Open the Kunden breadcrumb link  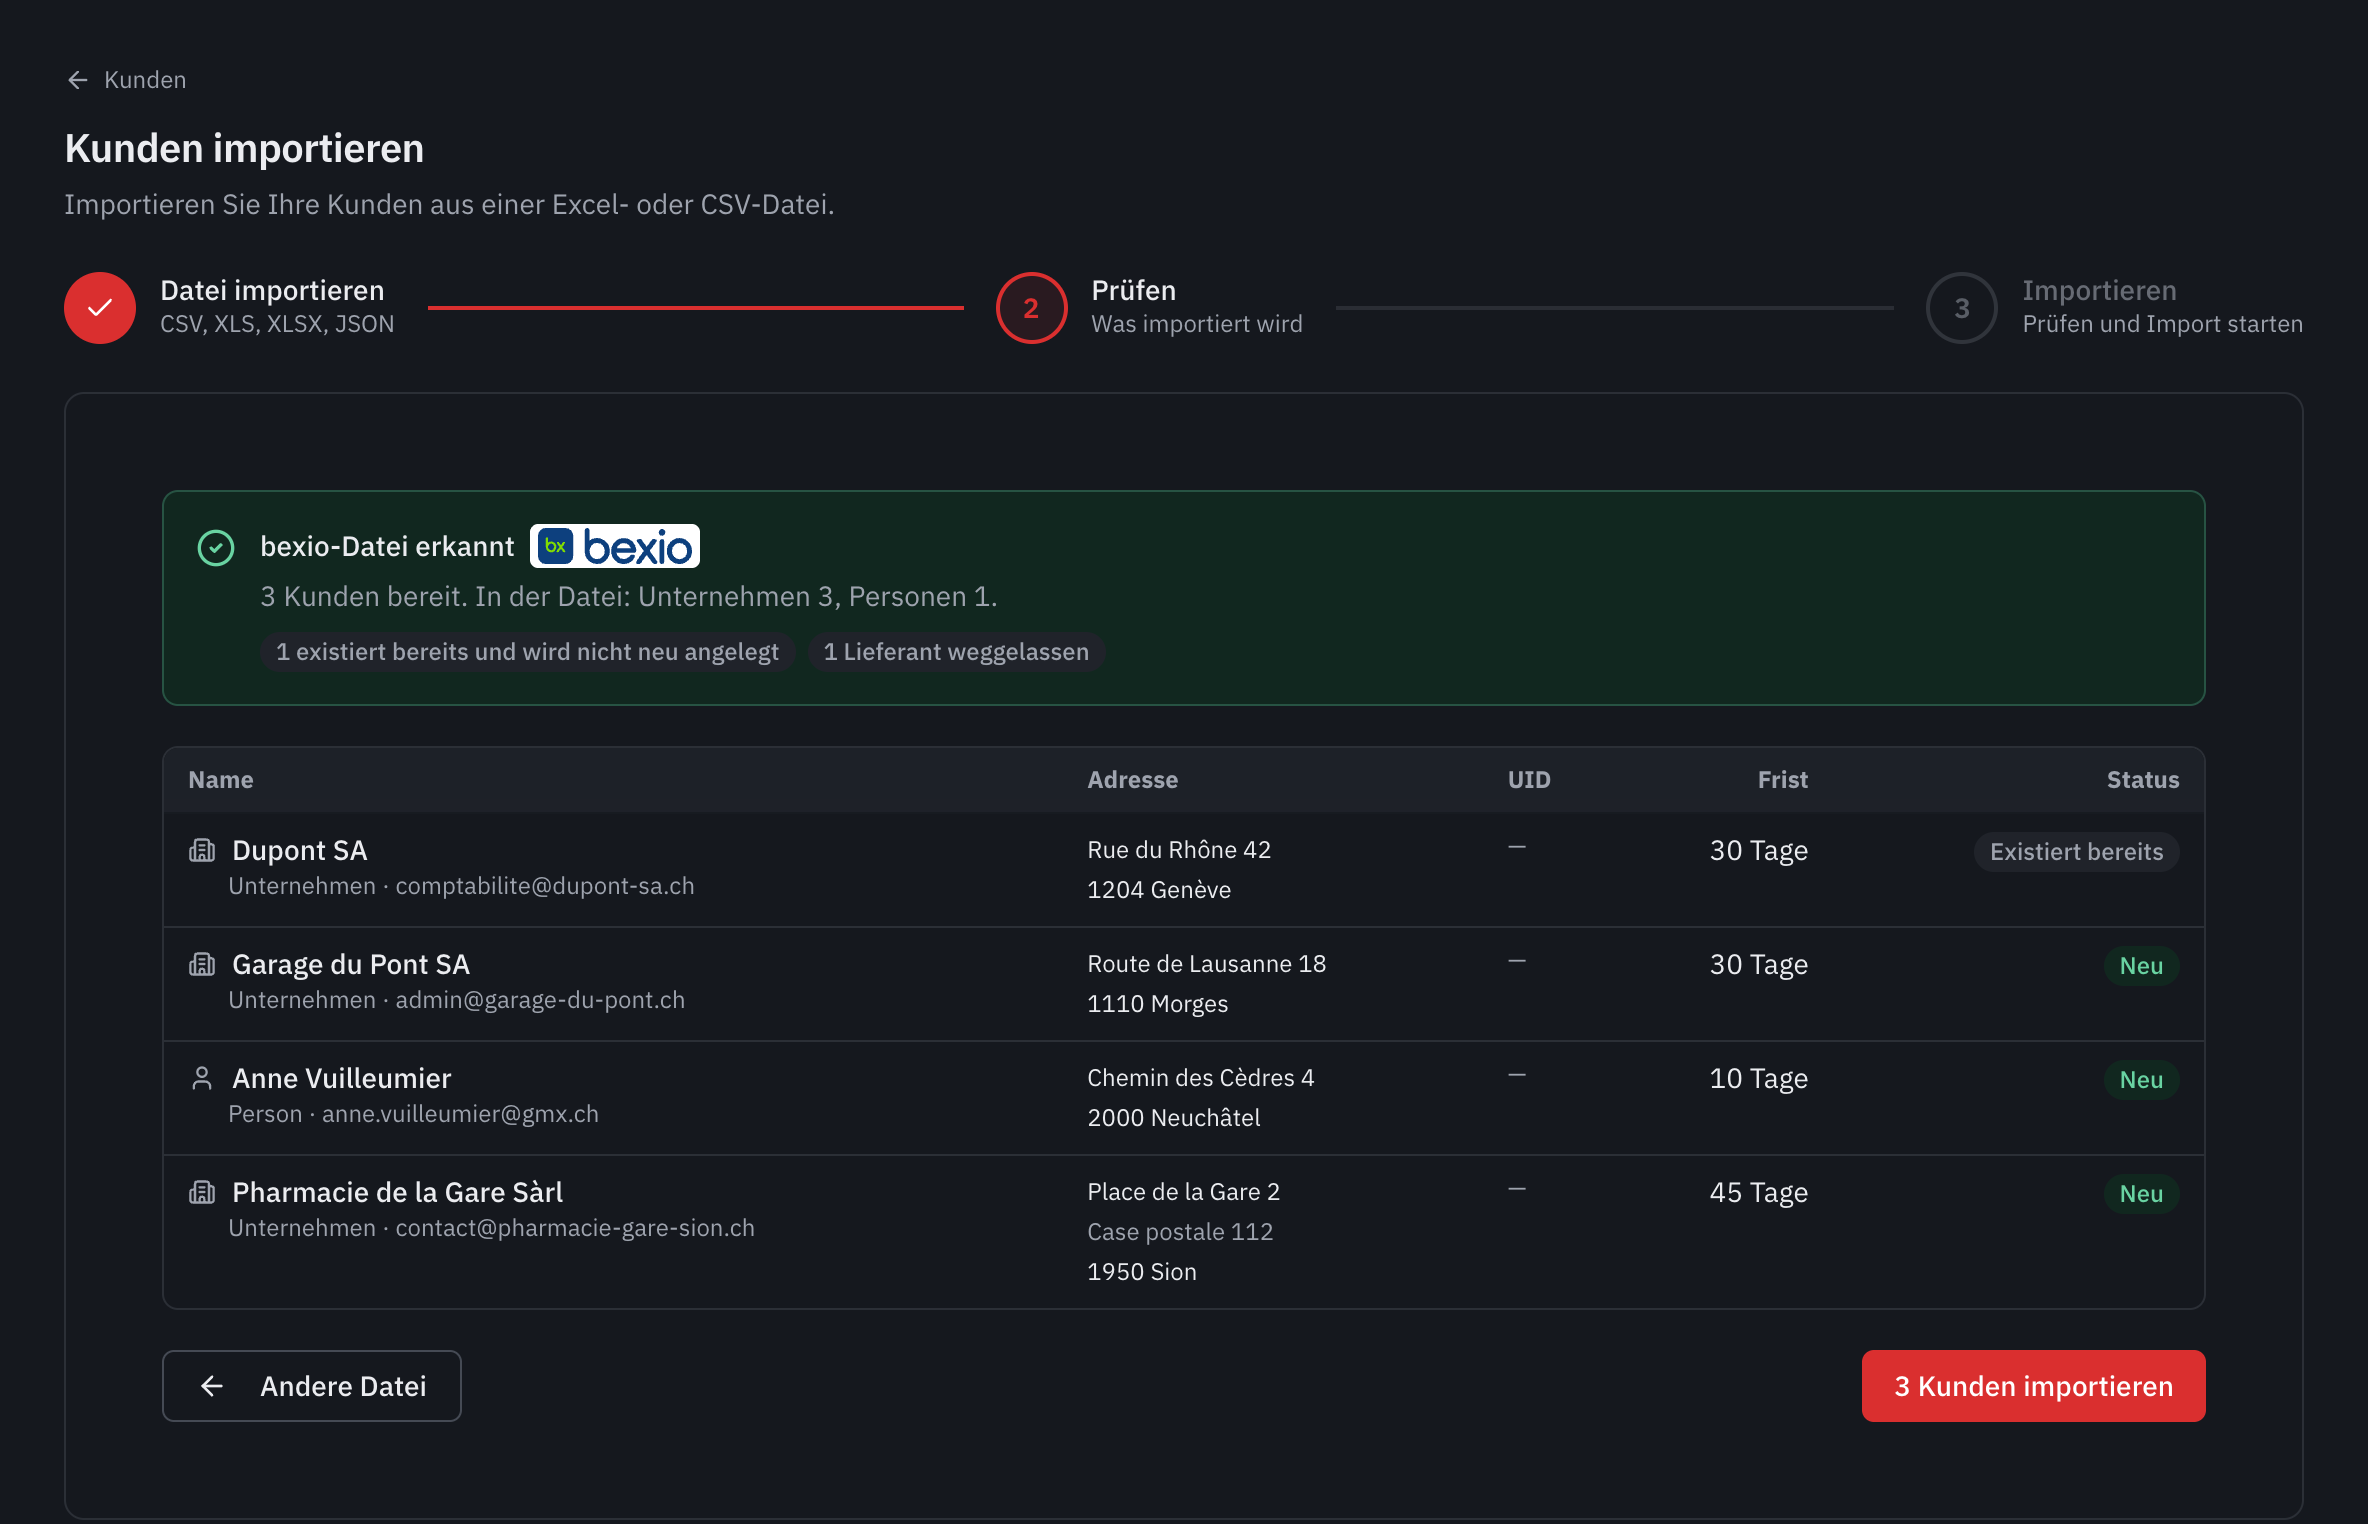[x=145, y=80]
